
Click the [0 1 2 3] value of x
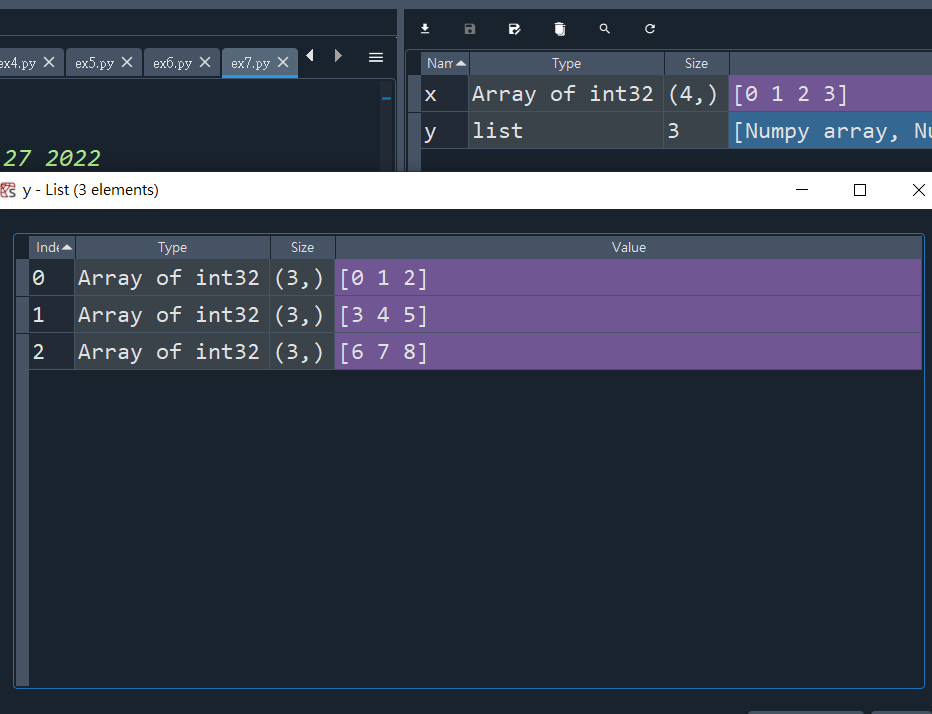pyautogui.click(x=830, y=93)
